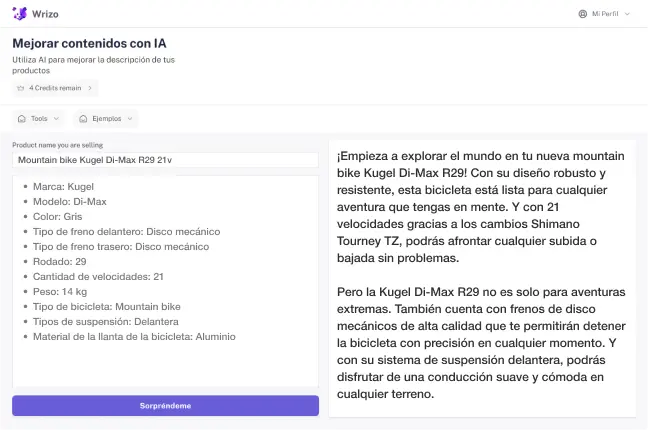Click empty area below the attributes list
Viewport: 648px width, 430px height.
point(165,365)
